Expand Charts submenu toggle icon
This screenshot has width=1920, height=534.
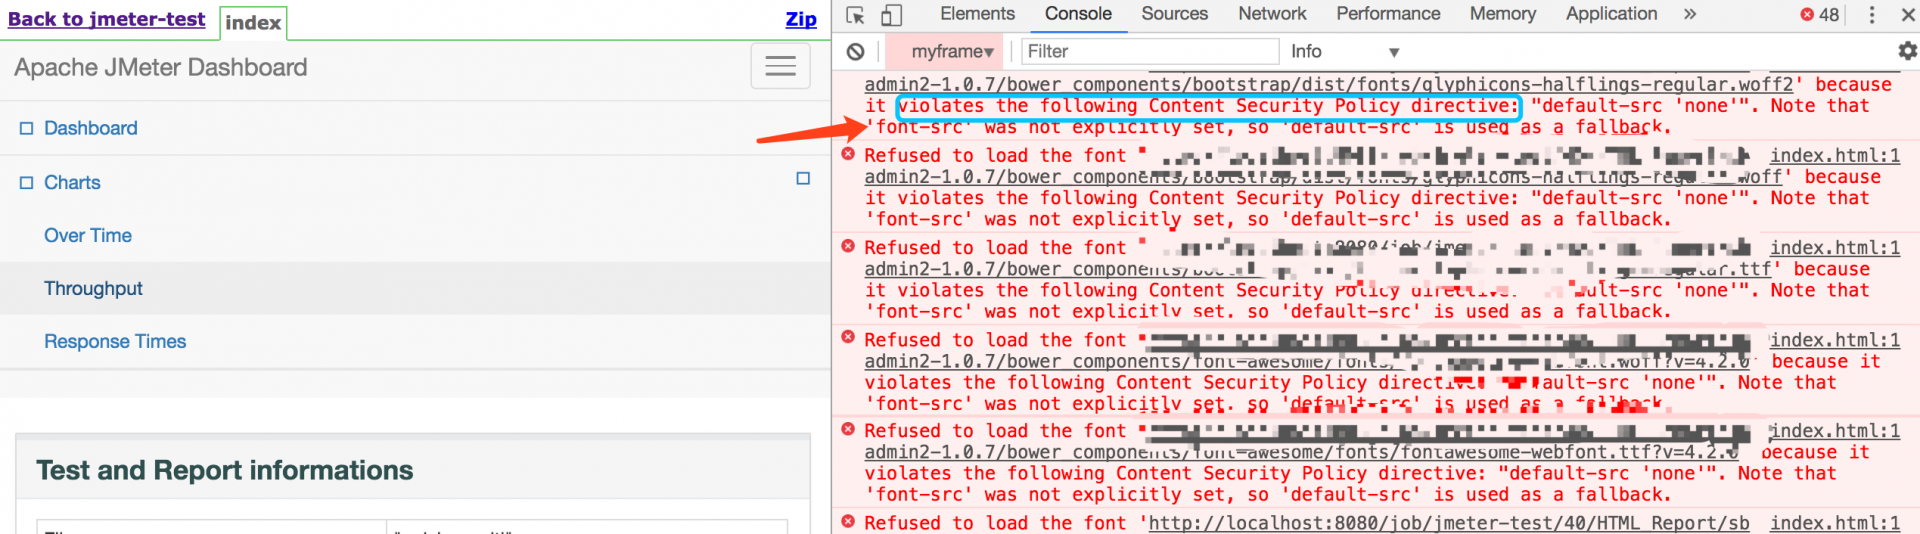click(803, 178)
